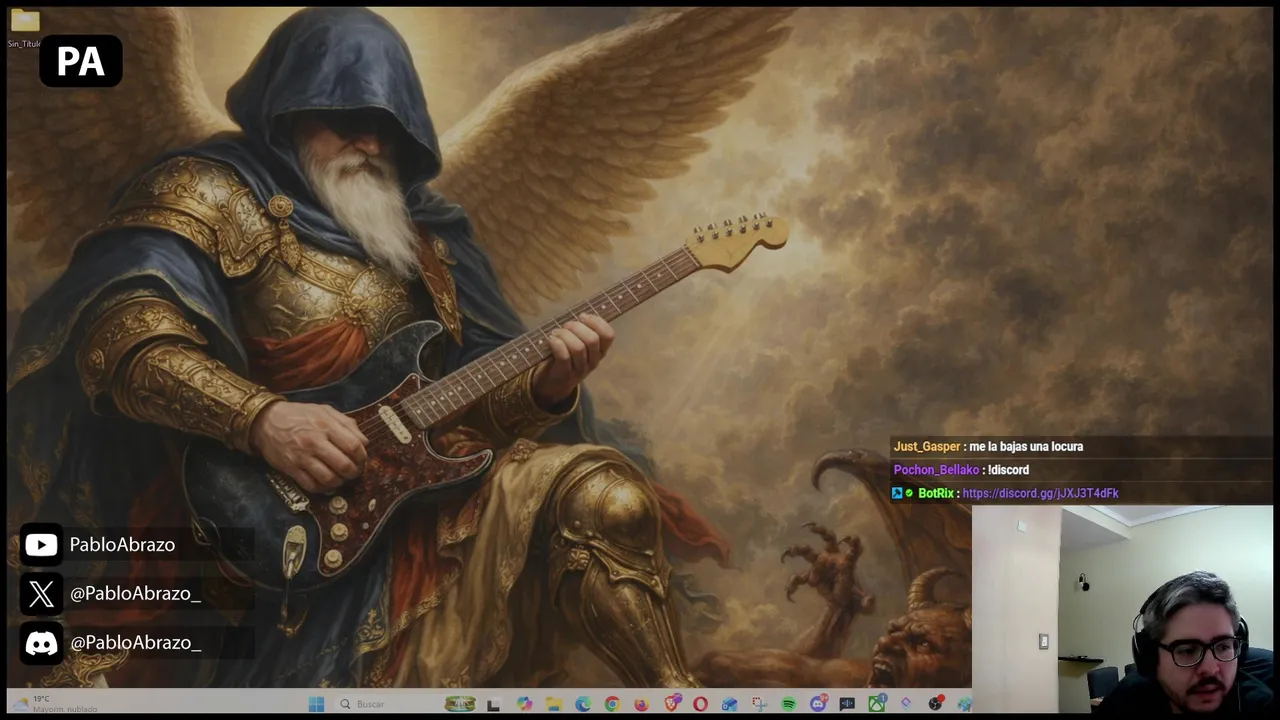
Task: Launch Opera browser from the taskbar
Action: 700,704
